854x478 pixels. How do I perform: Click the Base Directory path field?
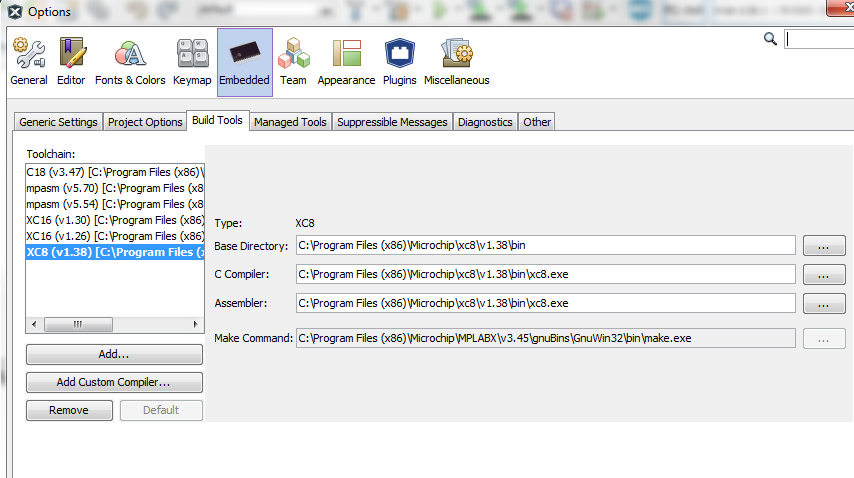point(546,245)
